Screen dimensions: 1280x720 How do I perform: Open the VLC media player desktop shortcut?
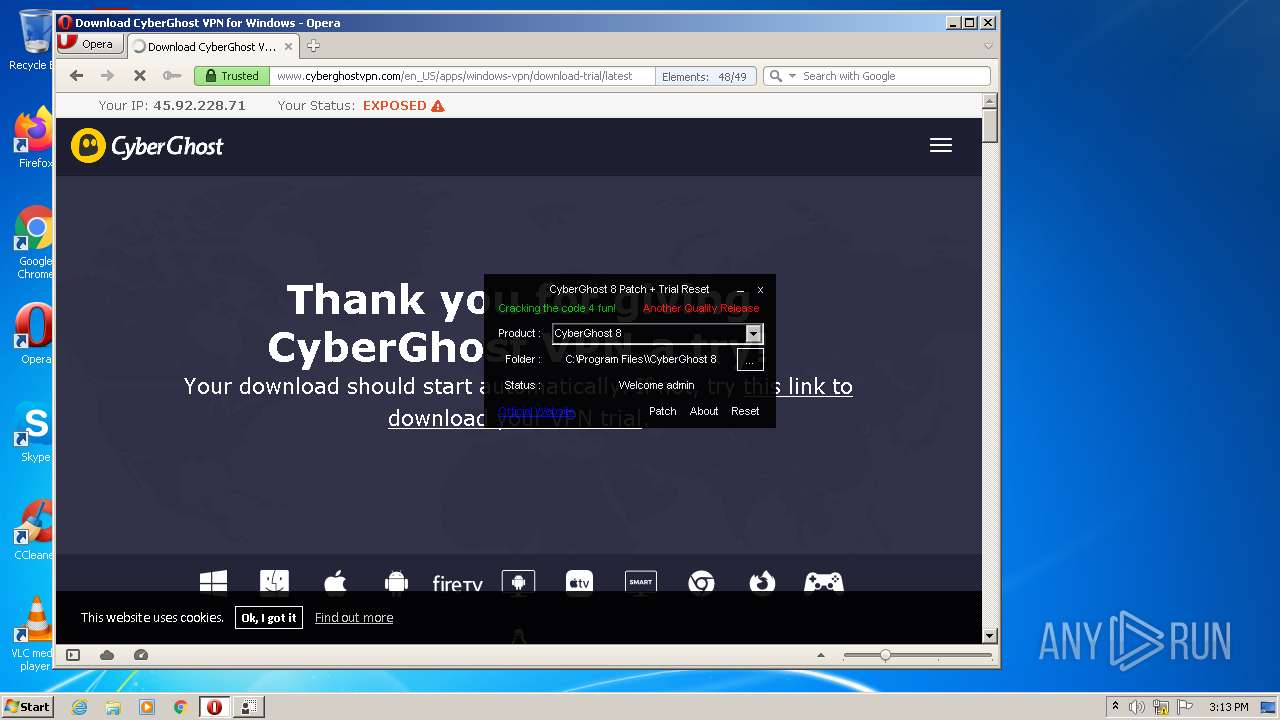click(35, 634)
